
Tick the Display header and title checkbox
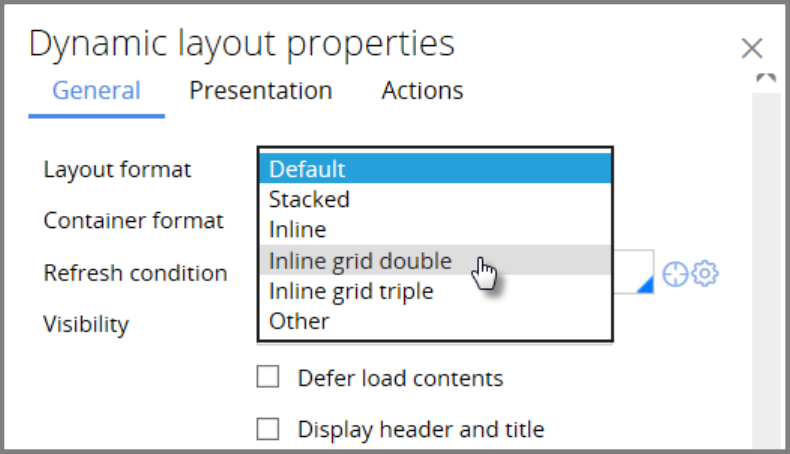coord(268,429)
